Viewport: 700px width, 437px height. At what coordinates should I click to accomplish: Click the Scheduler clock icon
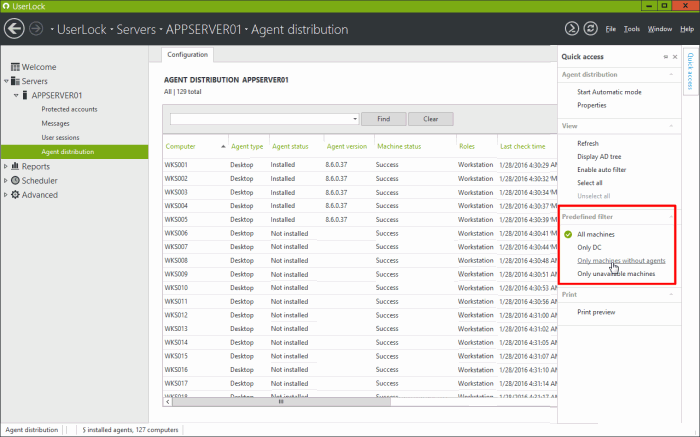point(15,180)
